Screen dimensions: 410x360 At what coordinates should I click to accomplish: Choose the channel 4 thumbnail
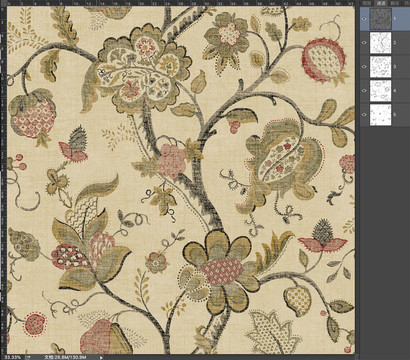coord(380,91)
